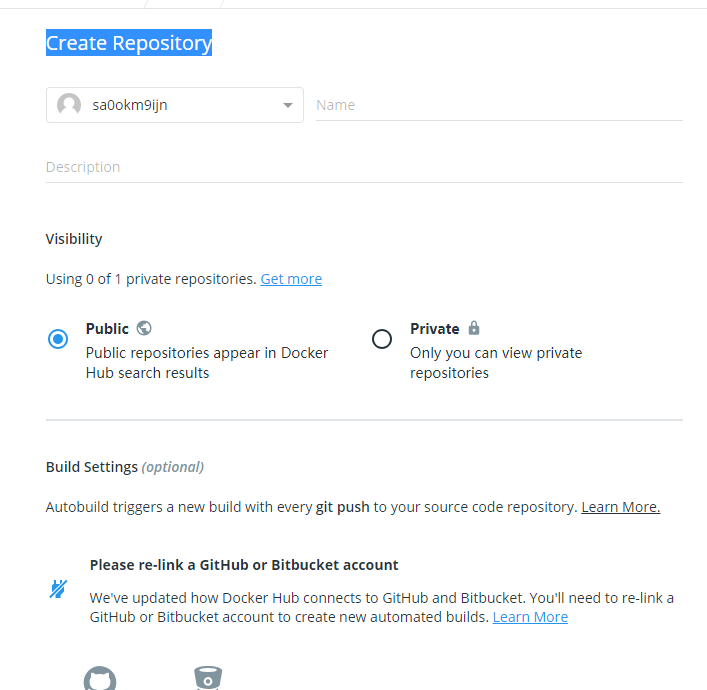
Task: Click the user avatar for sa0okm9ijn
Action: pyautogui.click(x=69, y=105)
